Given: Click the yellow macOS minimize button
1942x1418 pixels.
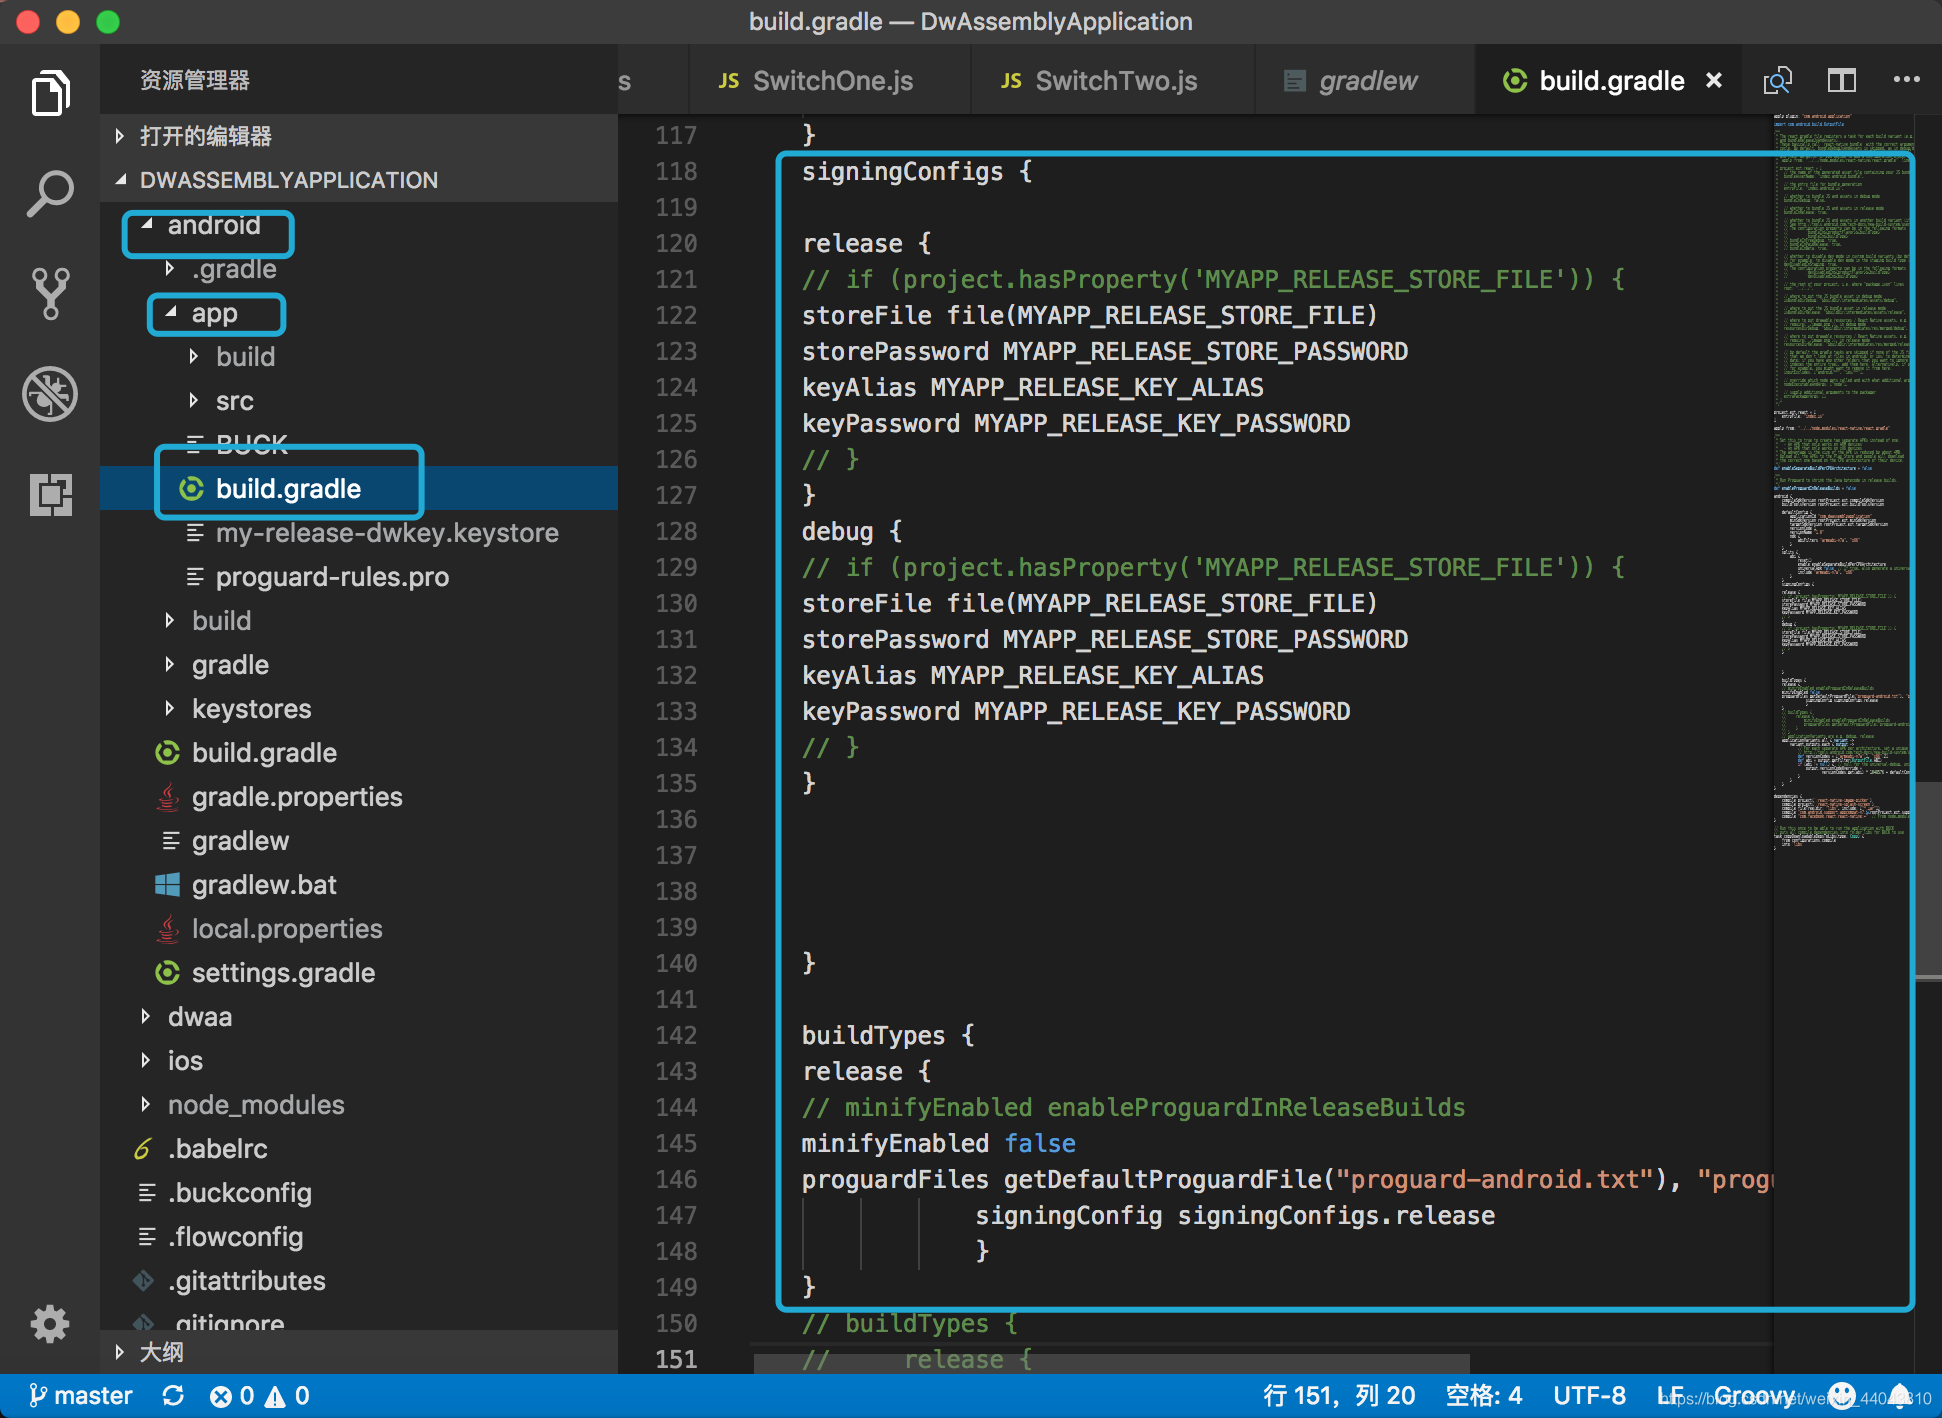Looking at the screenshot, I should pyautogui.click(x=68, y=22).
